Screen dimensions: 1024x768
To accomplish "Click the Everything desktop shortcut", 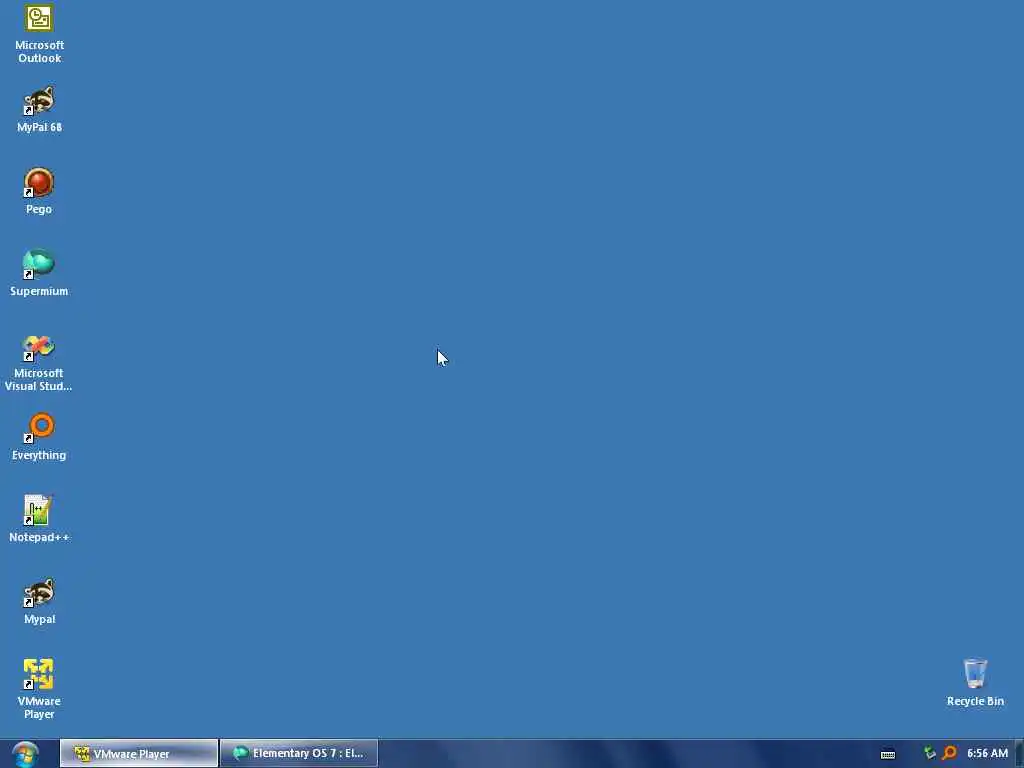I will (x=39, y=437).
